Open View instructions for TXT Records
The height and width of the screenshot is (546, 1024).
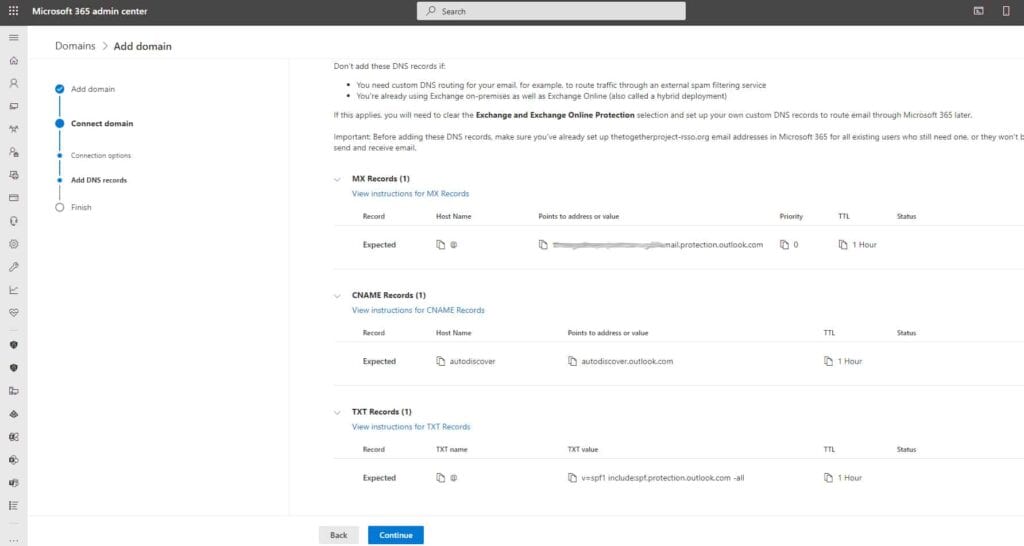(411, 427)
